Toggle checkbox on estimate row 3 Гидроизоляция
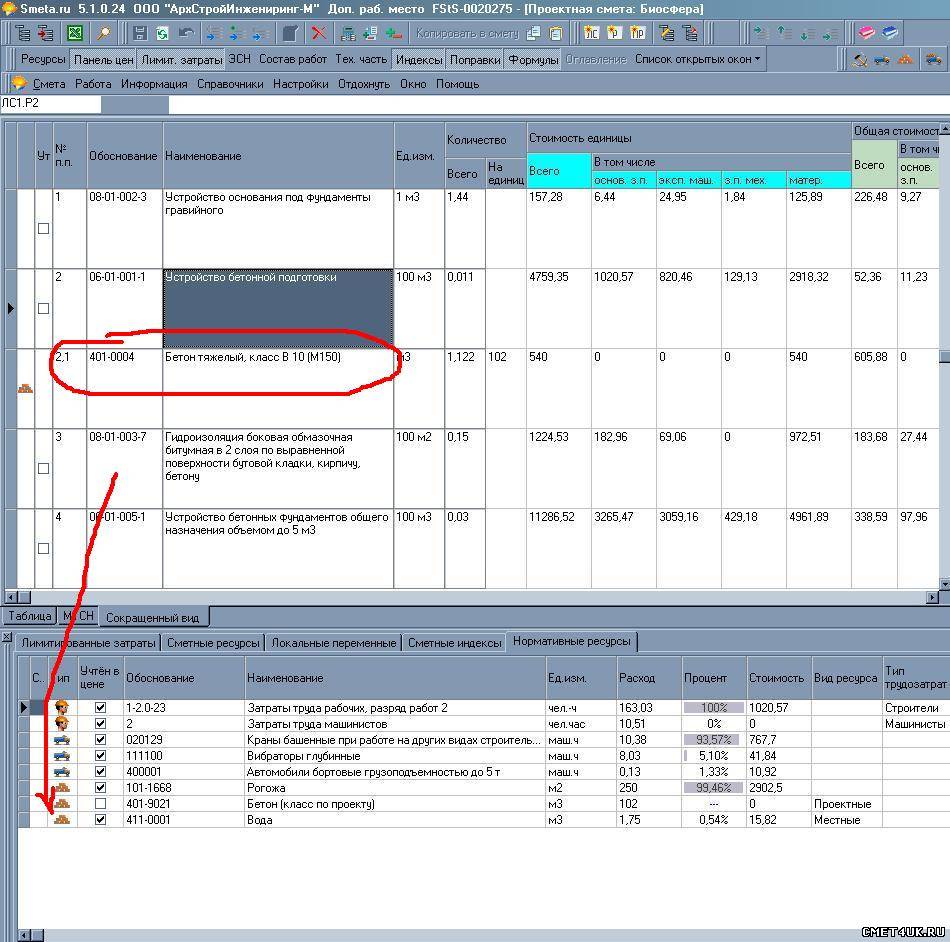This screenshot has height=942, width=950. tap(43, 468)
